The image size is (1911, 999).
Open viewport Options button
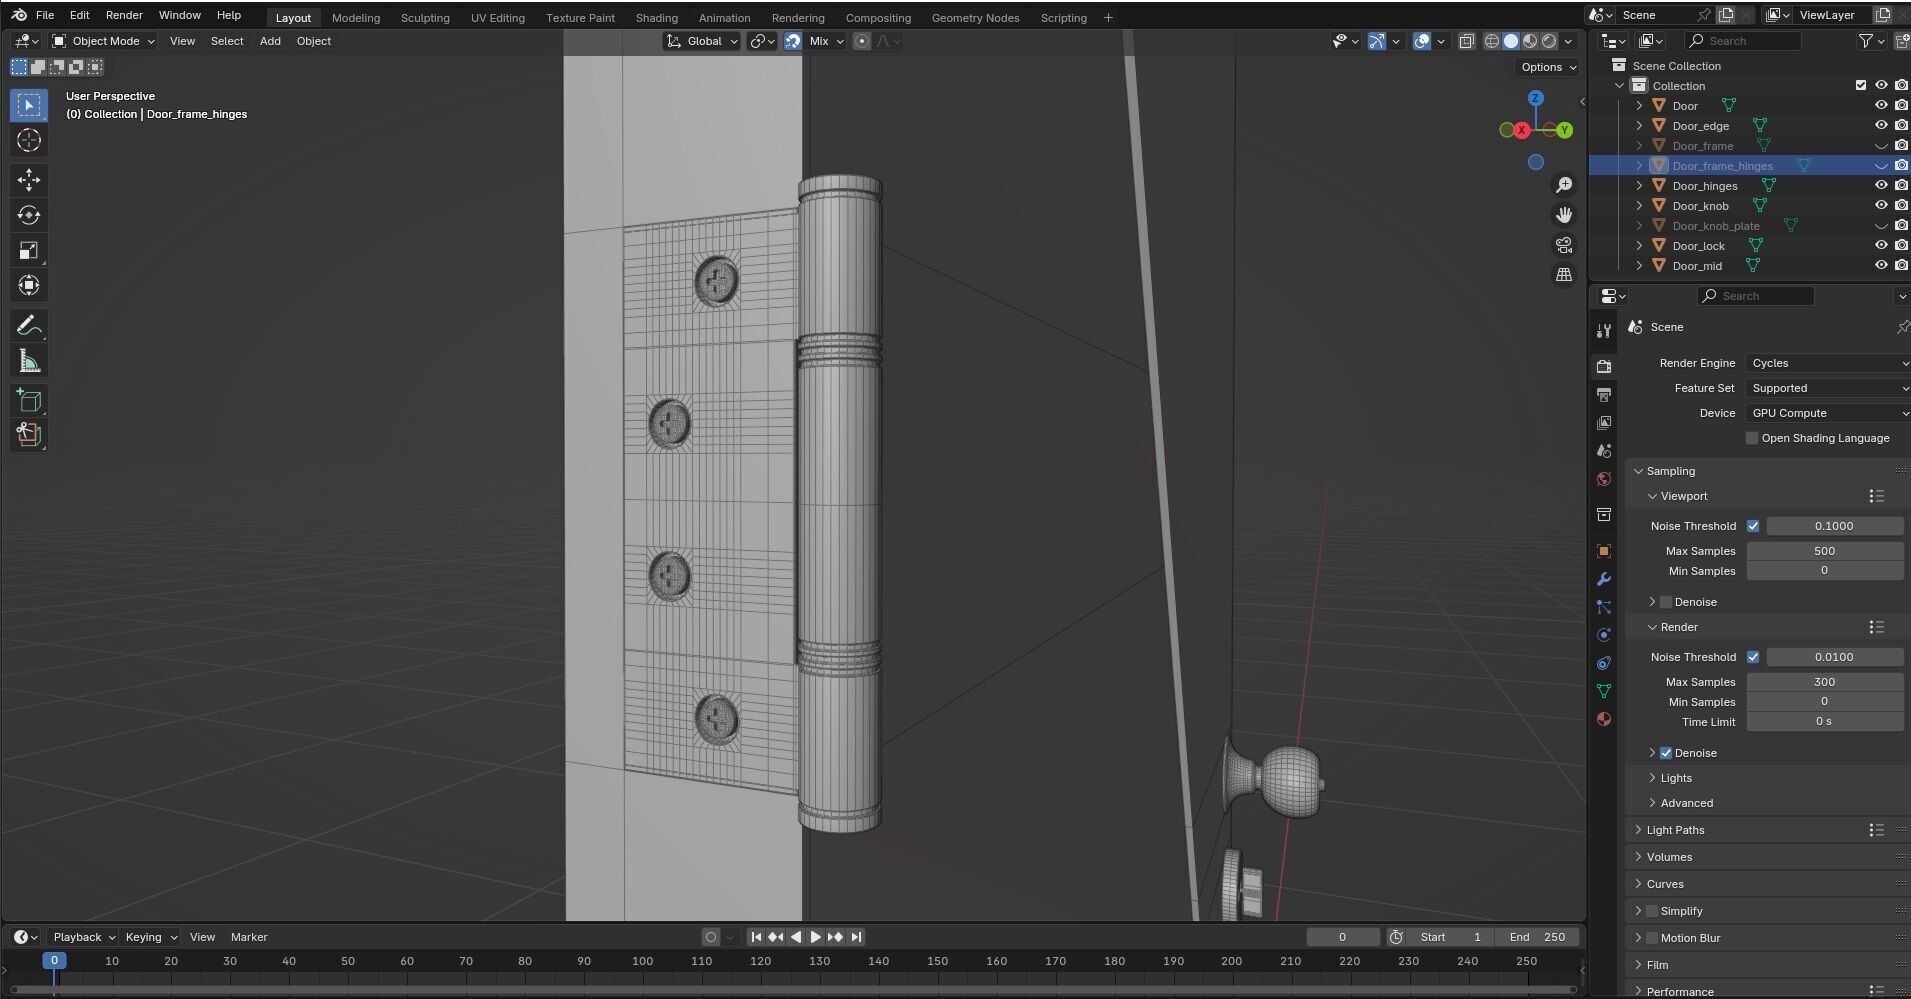pos(1547,67)
